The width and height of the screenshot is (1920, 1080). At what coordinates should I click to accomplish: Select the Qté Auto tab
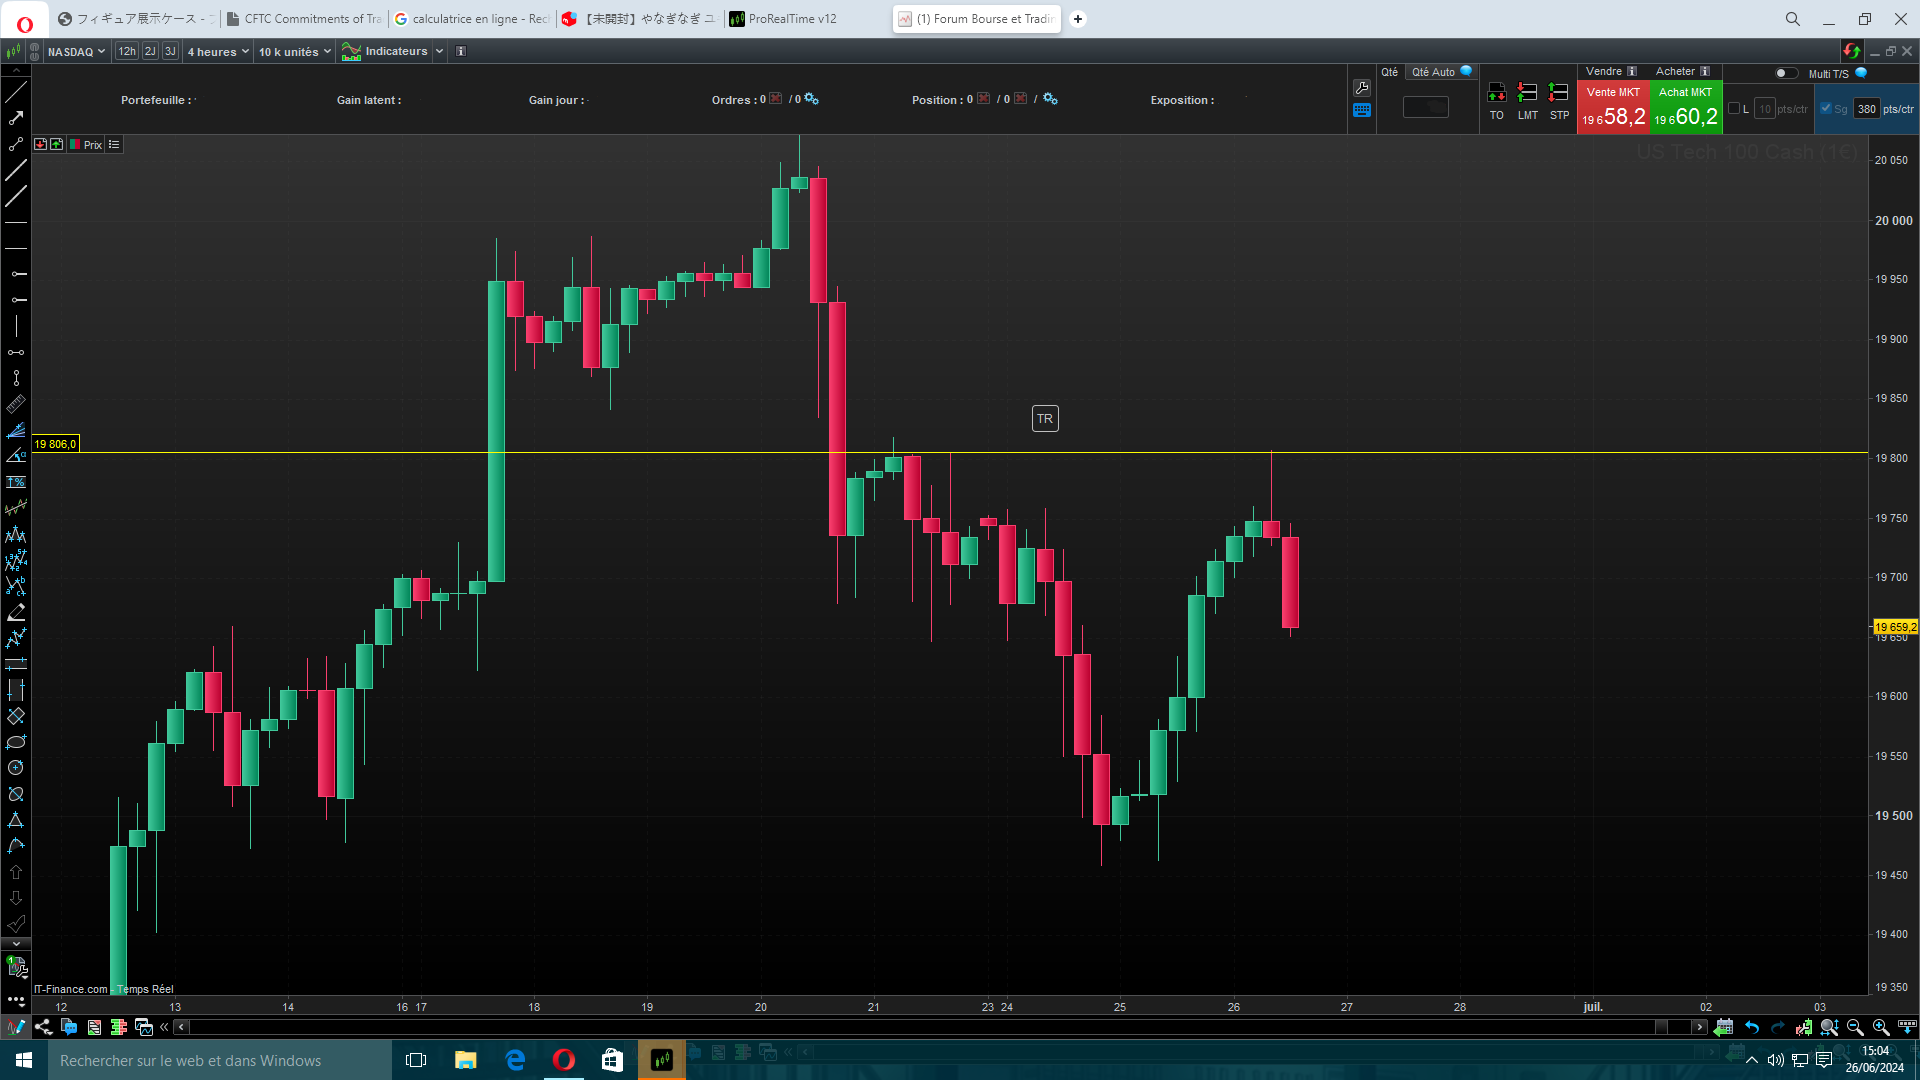coord(1434,72)
